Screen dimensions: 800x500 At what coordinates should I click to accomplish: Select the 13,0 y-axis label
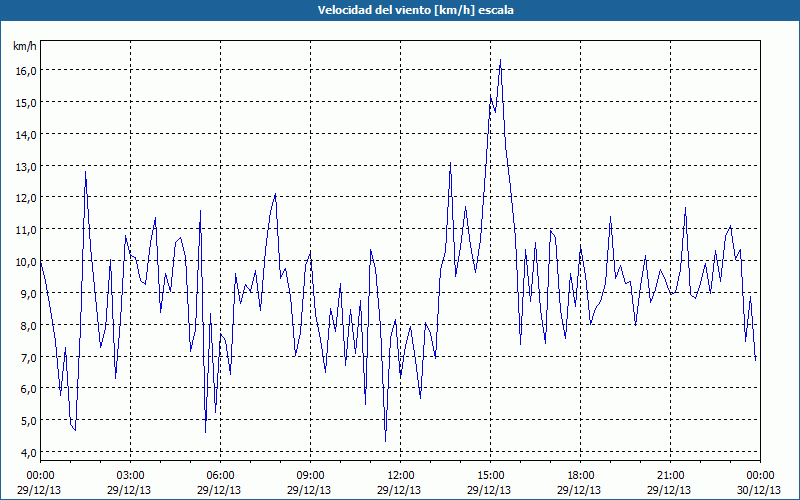[25, 167]
